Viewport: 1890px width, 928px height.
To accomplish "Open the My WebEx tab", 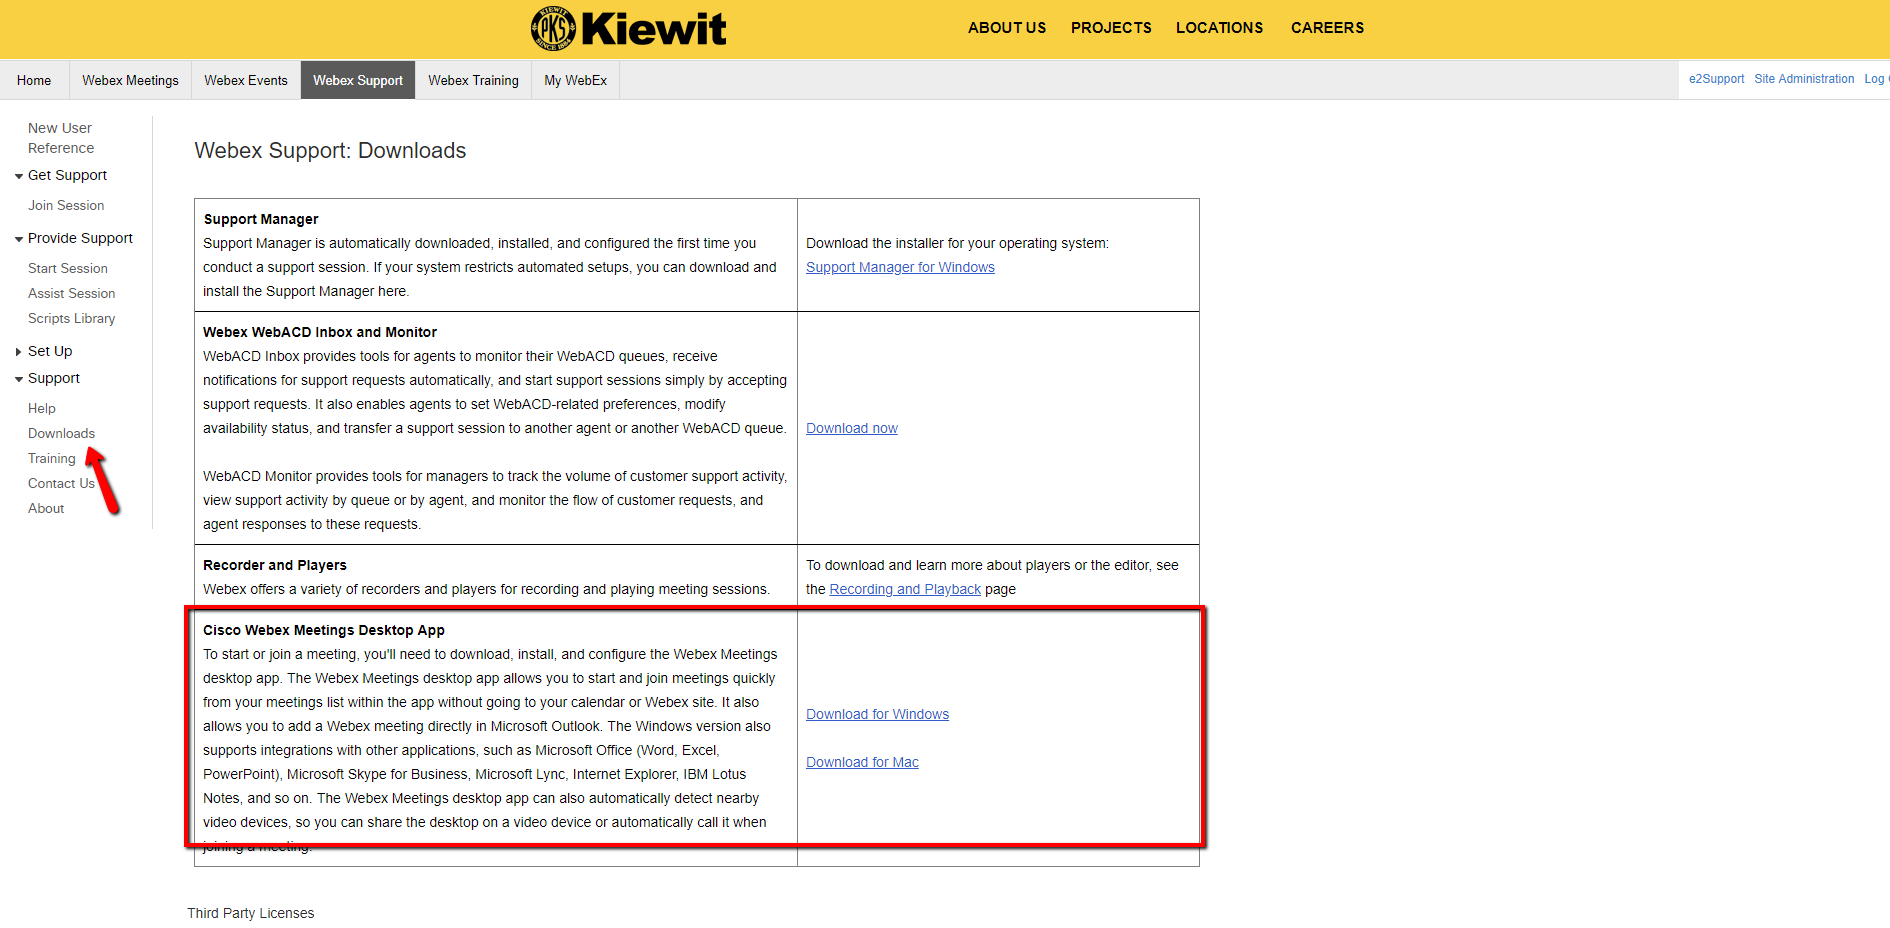I will (575, 80).
